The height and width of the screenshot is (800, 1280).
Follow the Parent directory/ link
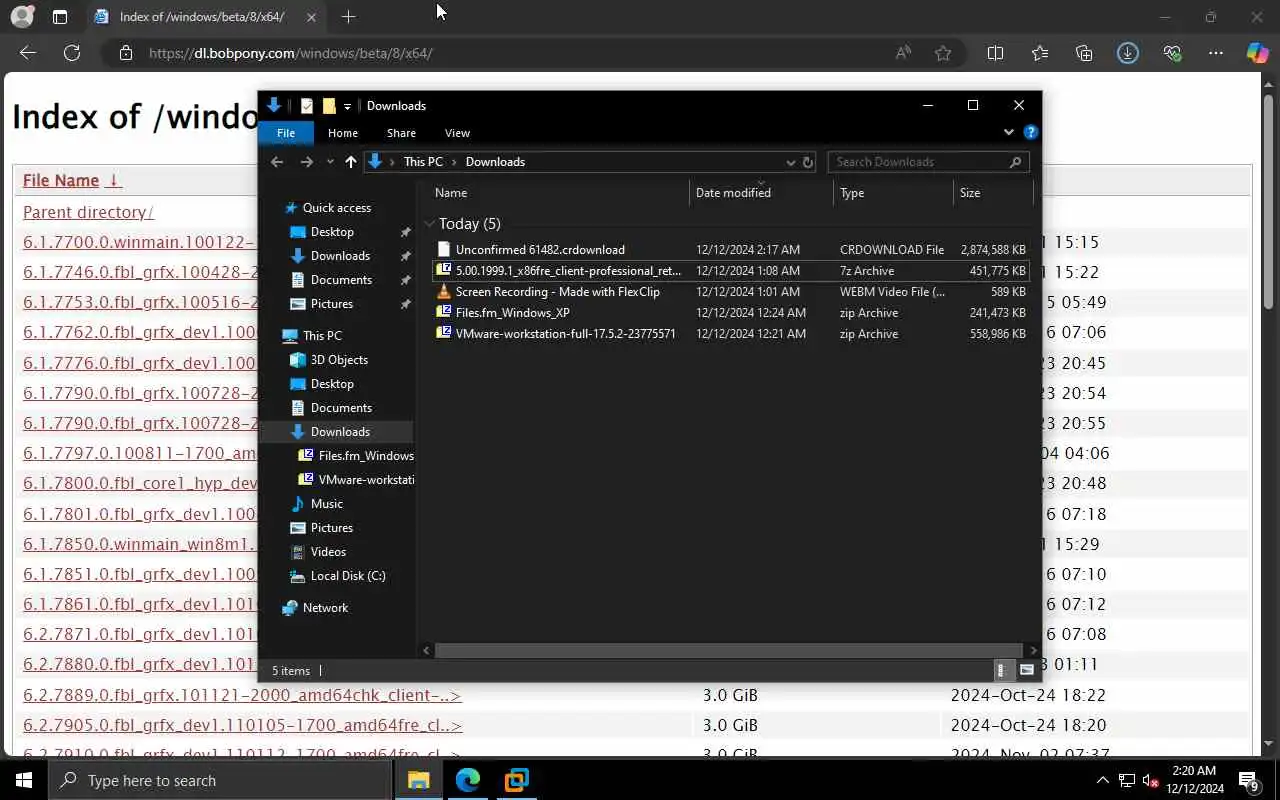point(88,212)
